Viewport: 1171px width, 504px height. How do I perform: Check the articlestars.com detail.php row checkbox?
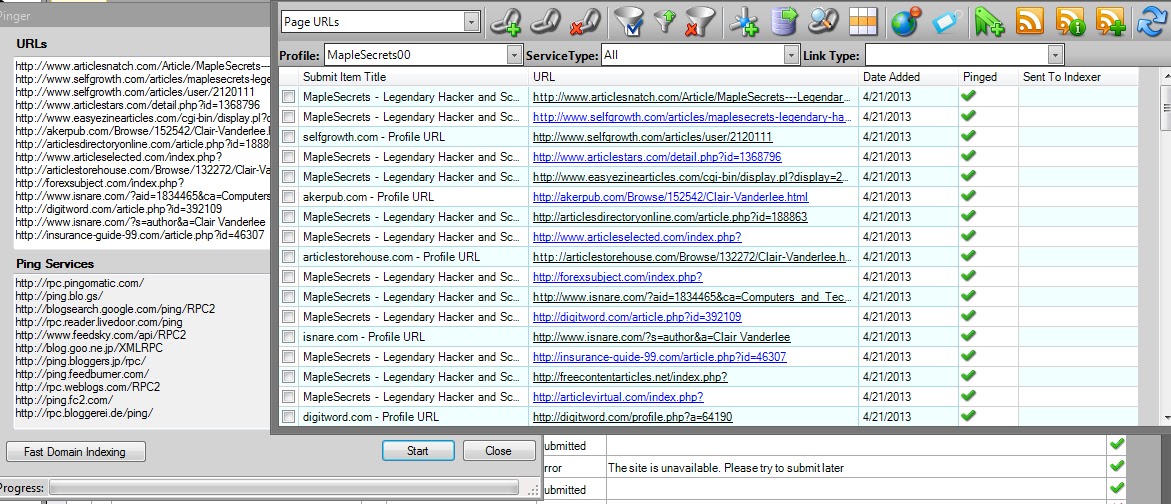tap(288, 157)
